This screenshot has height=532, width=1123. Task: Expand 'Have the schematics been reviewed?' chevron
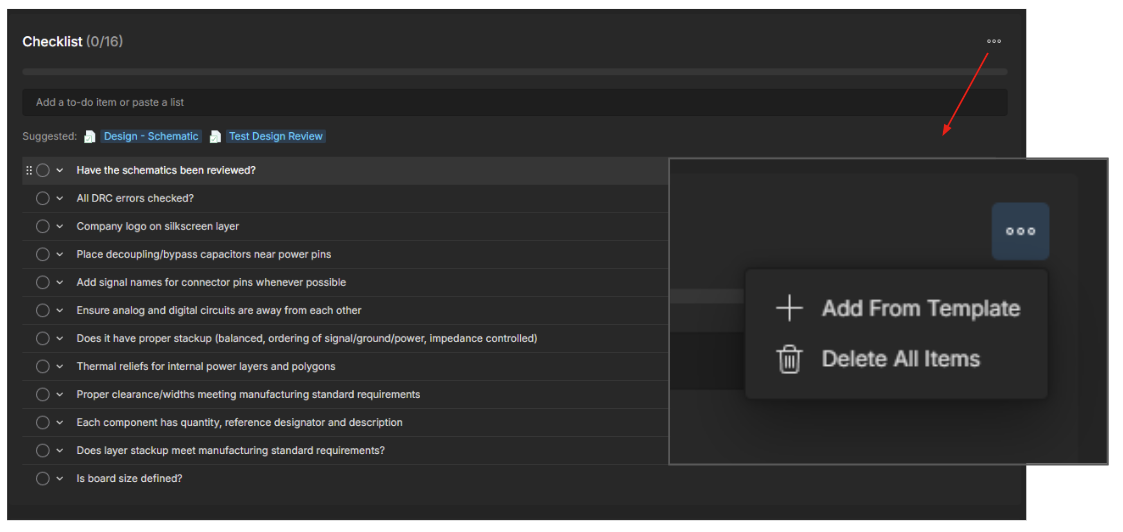60,170
